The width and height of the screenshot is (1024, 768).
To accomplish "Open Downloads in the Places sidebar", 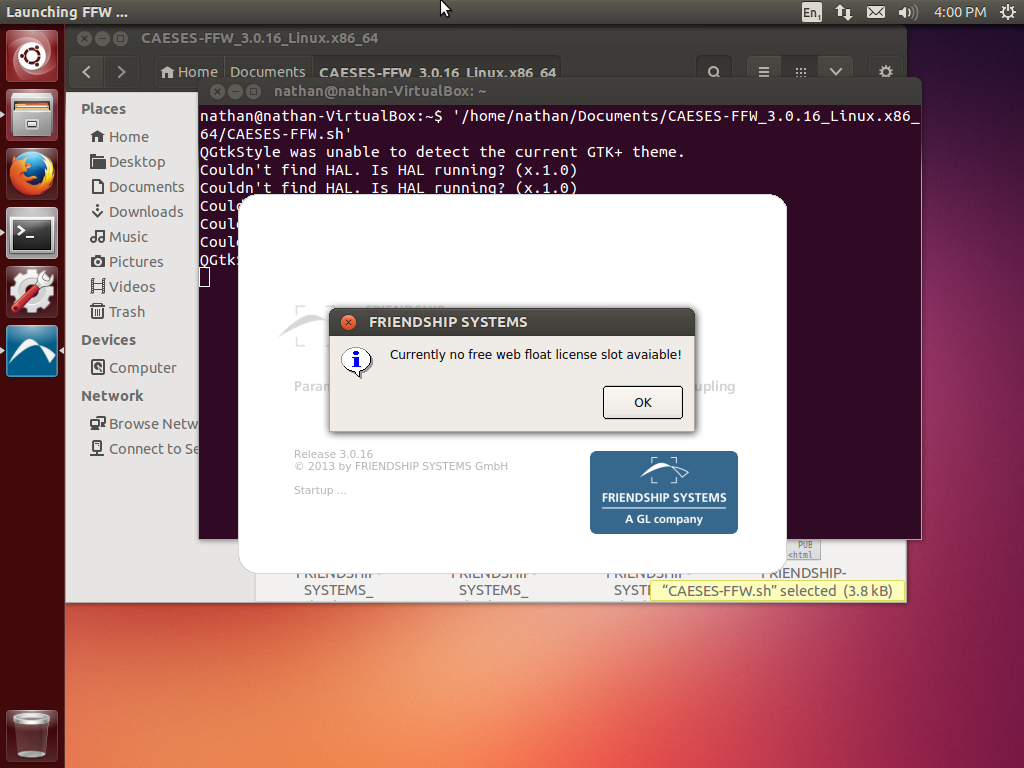I will (x=137, y=212).
